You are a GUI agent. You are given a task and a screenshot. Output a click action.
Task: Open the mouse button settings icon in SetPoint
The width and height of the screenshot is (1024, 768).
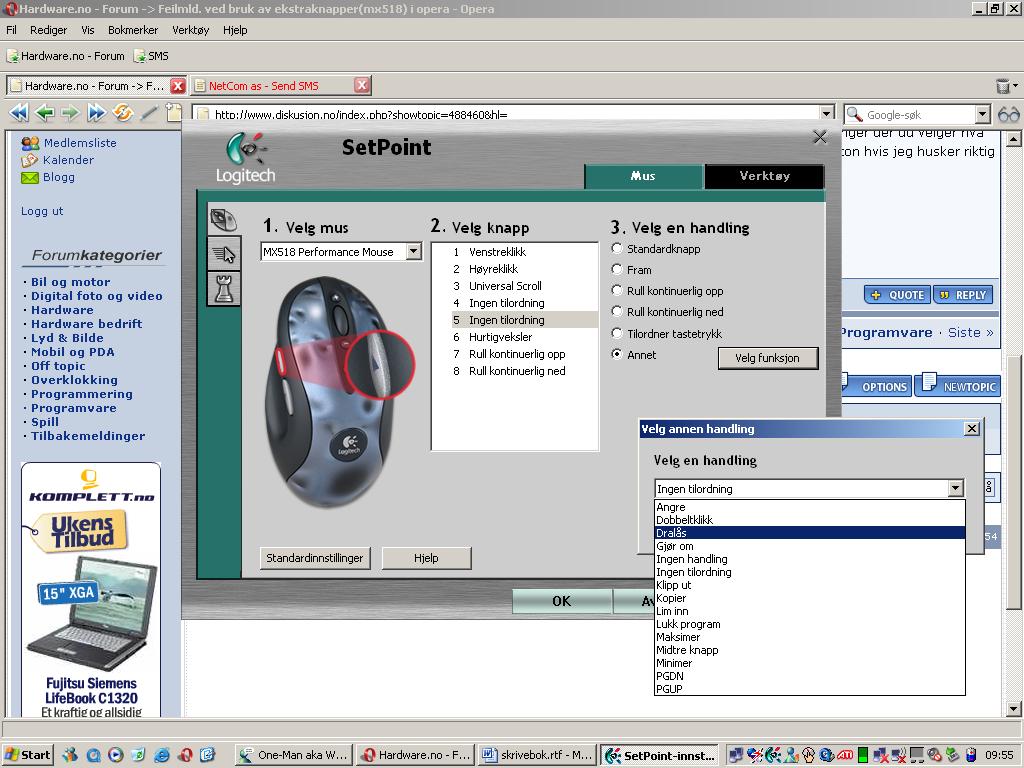pos(223,219)
